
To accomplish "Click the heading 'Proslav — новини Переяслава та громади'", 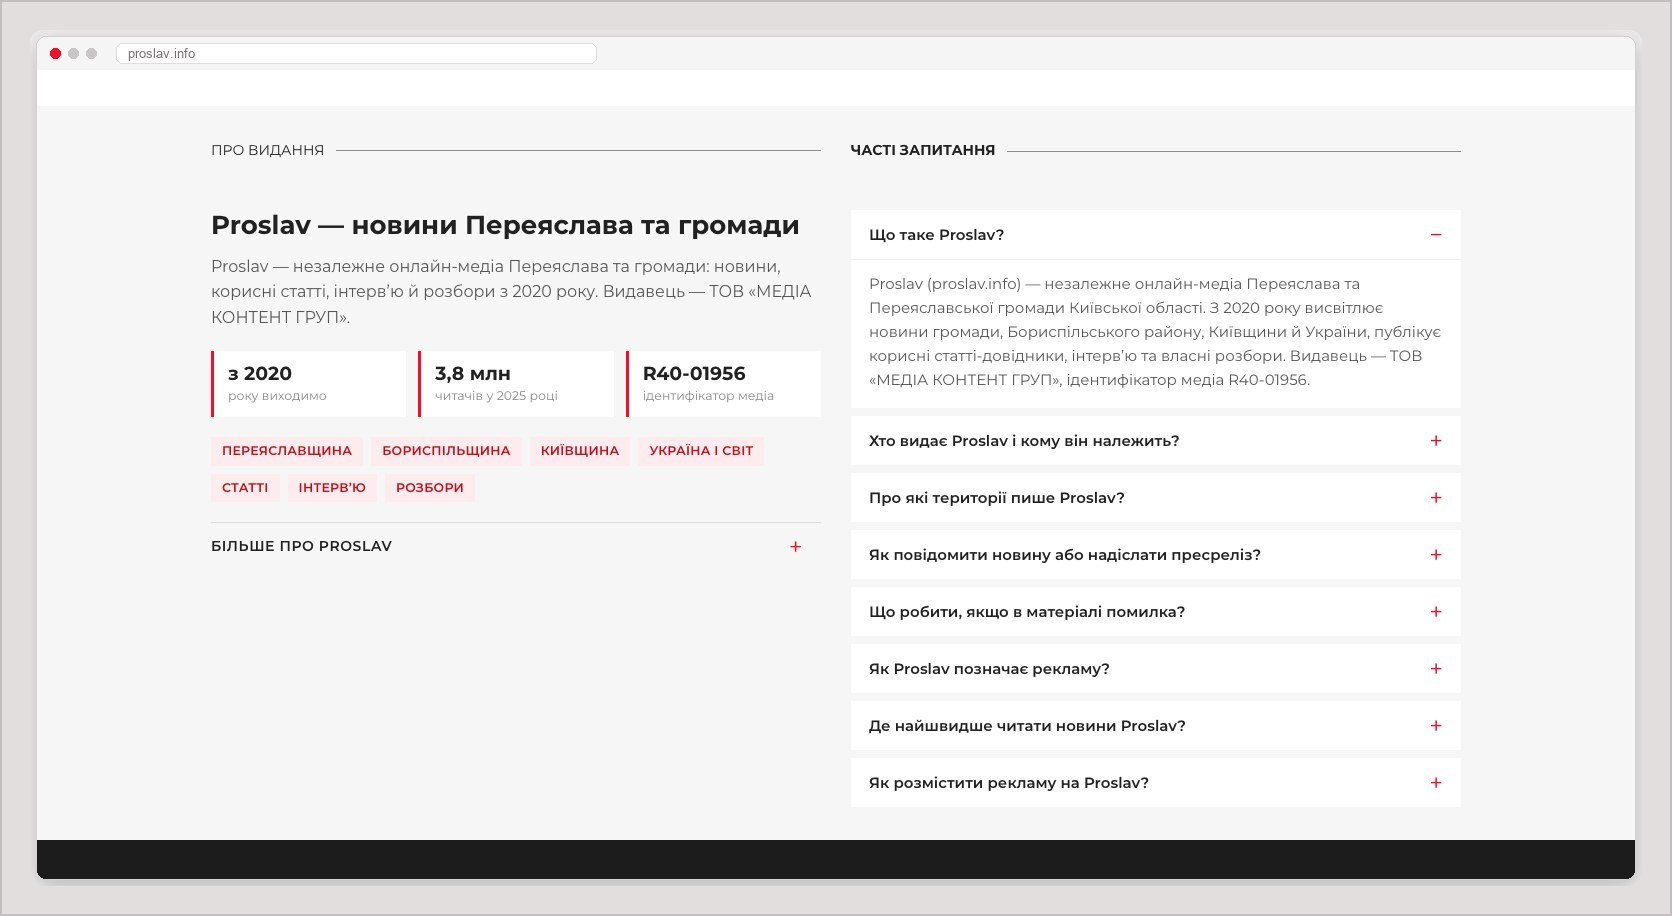I will pyautogui.click(x=505, y=226).
